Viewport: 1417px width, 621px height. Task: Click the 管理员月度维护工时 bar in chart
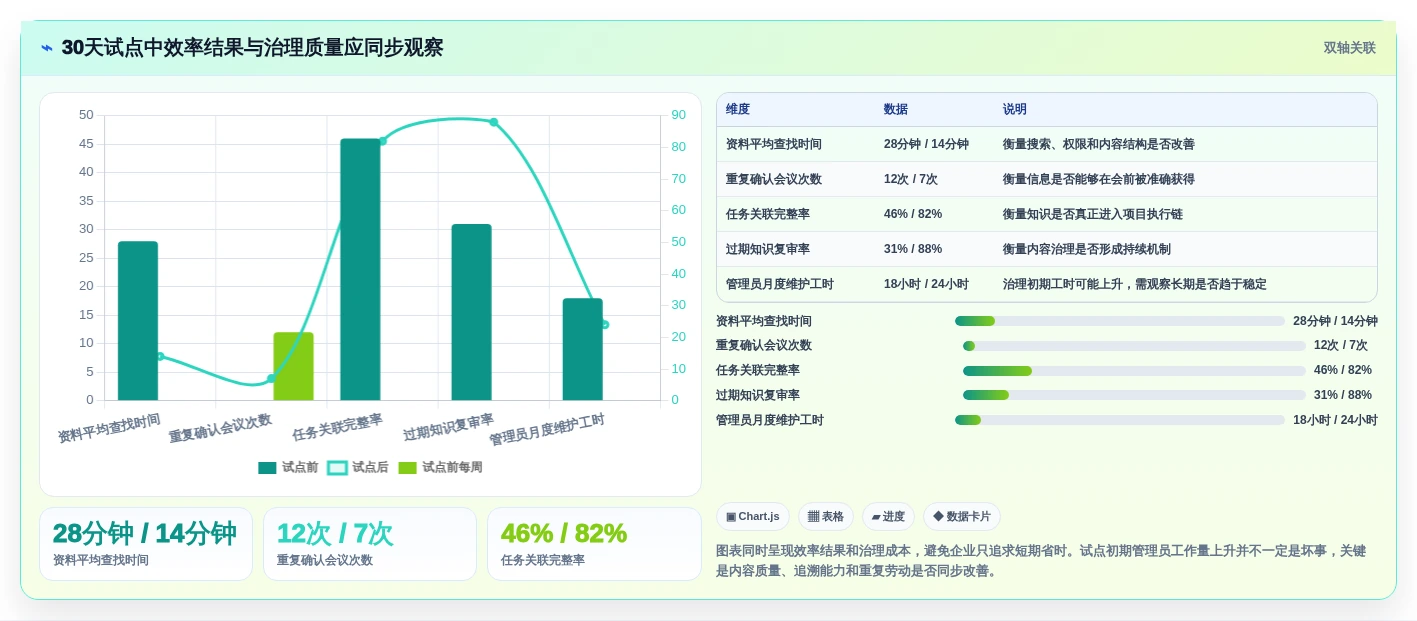[x=583, y=349]
